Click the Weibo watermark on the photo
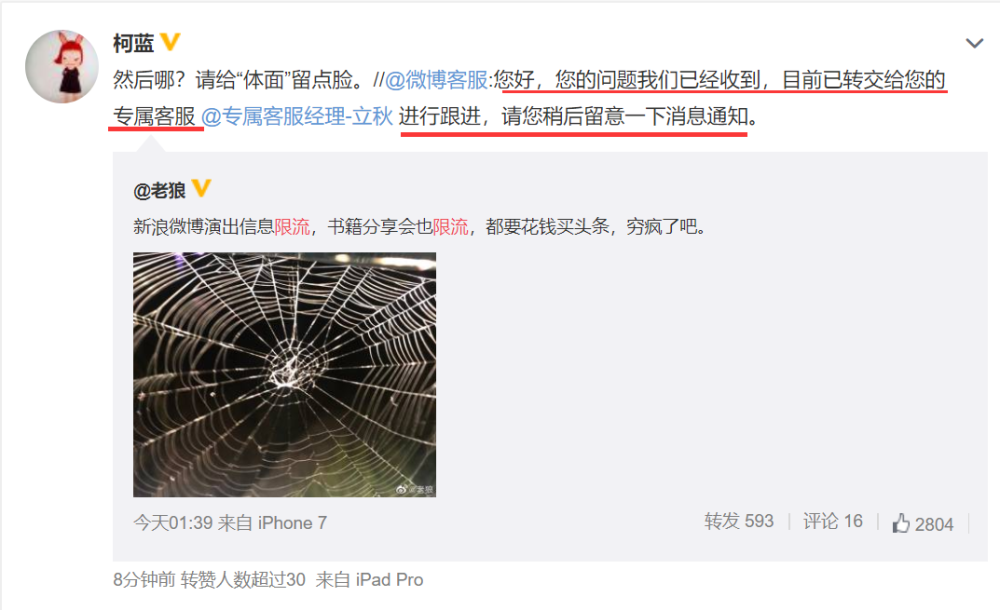 (x=415, y=489)
